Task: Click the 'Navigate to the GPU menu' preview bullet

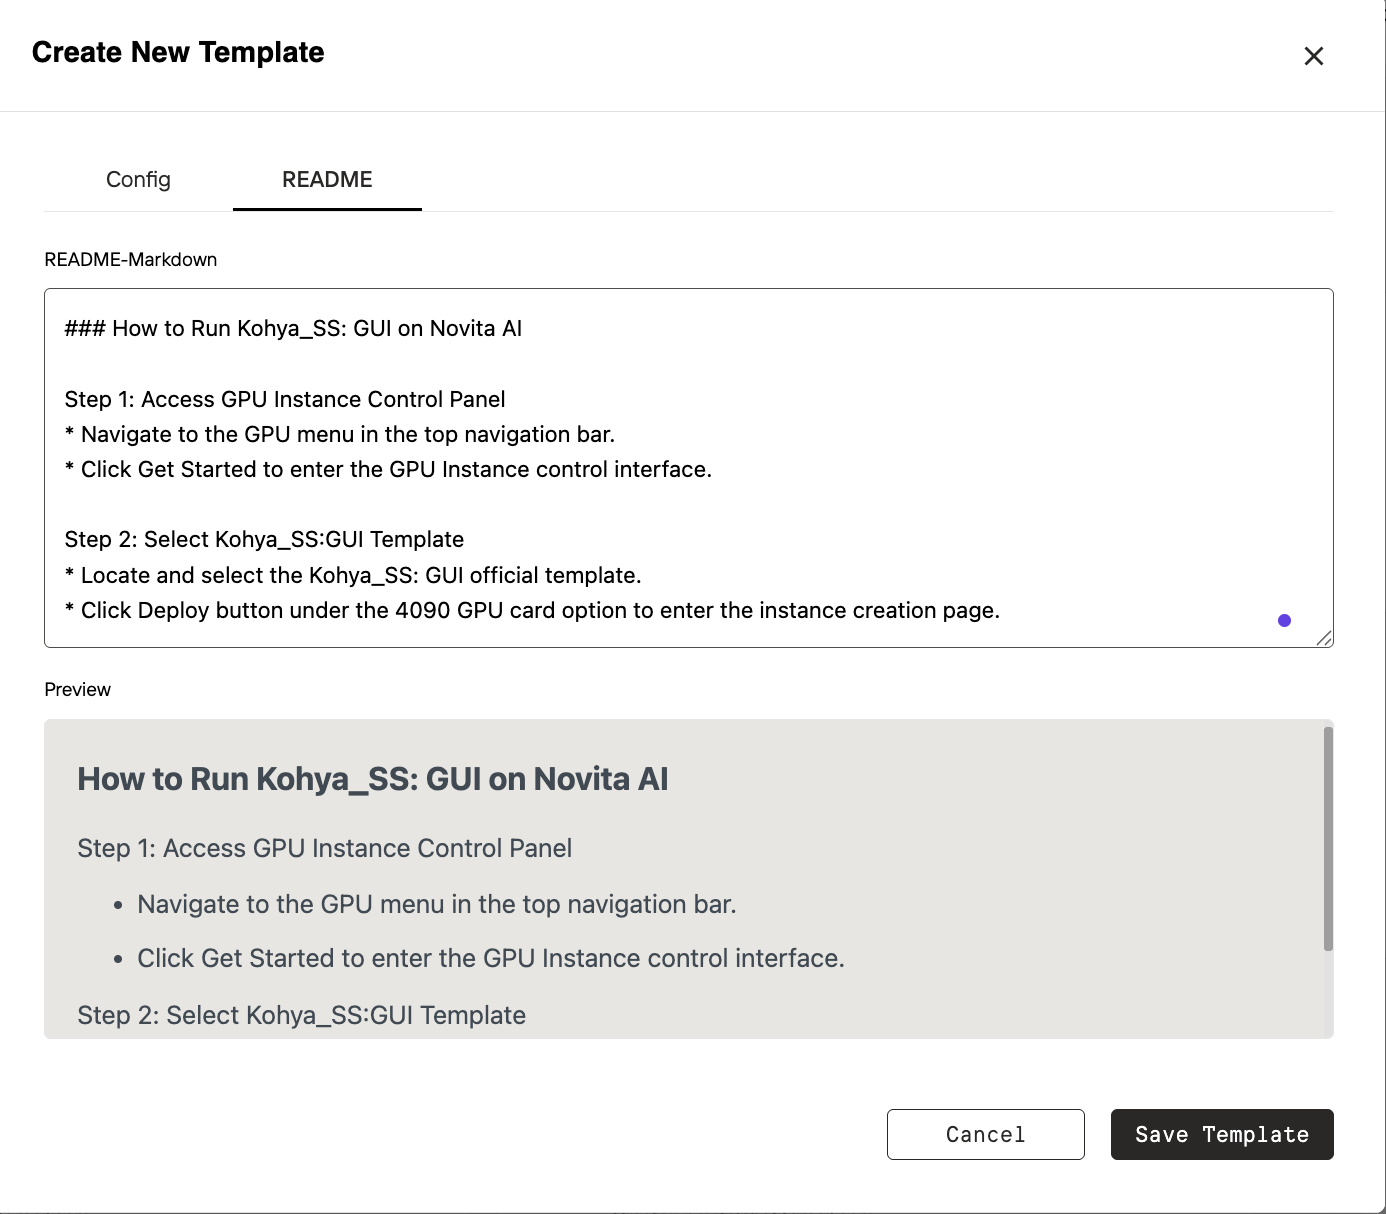Action: tap(436, 905)
